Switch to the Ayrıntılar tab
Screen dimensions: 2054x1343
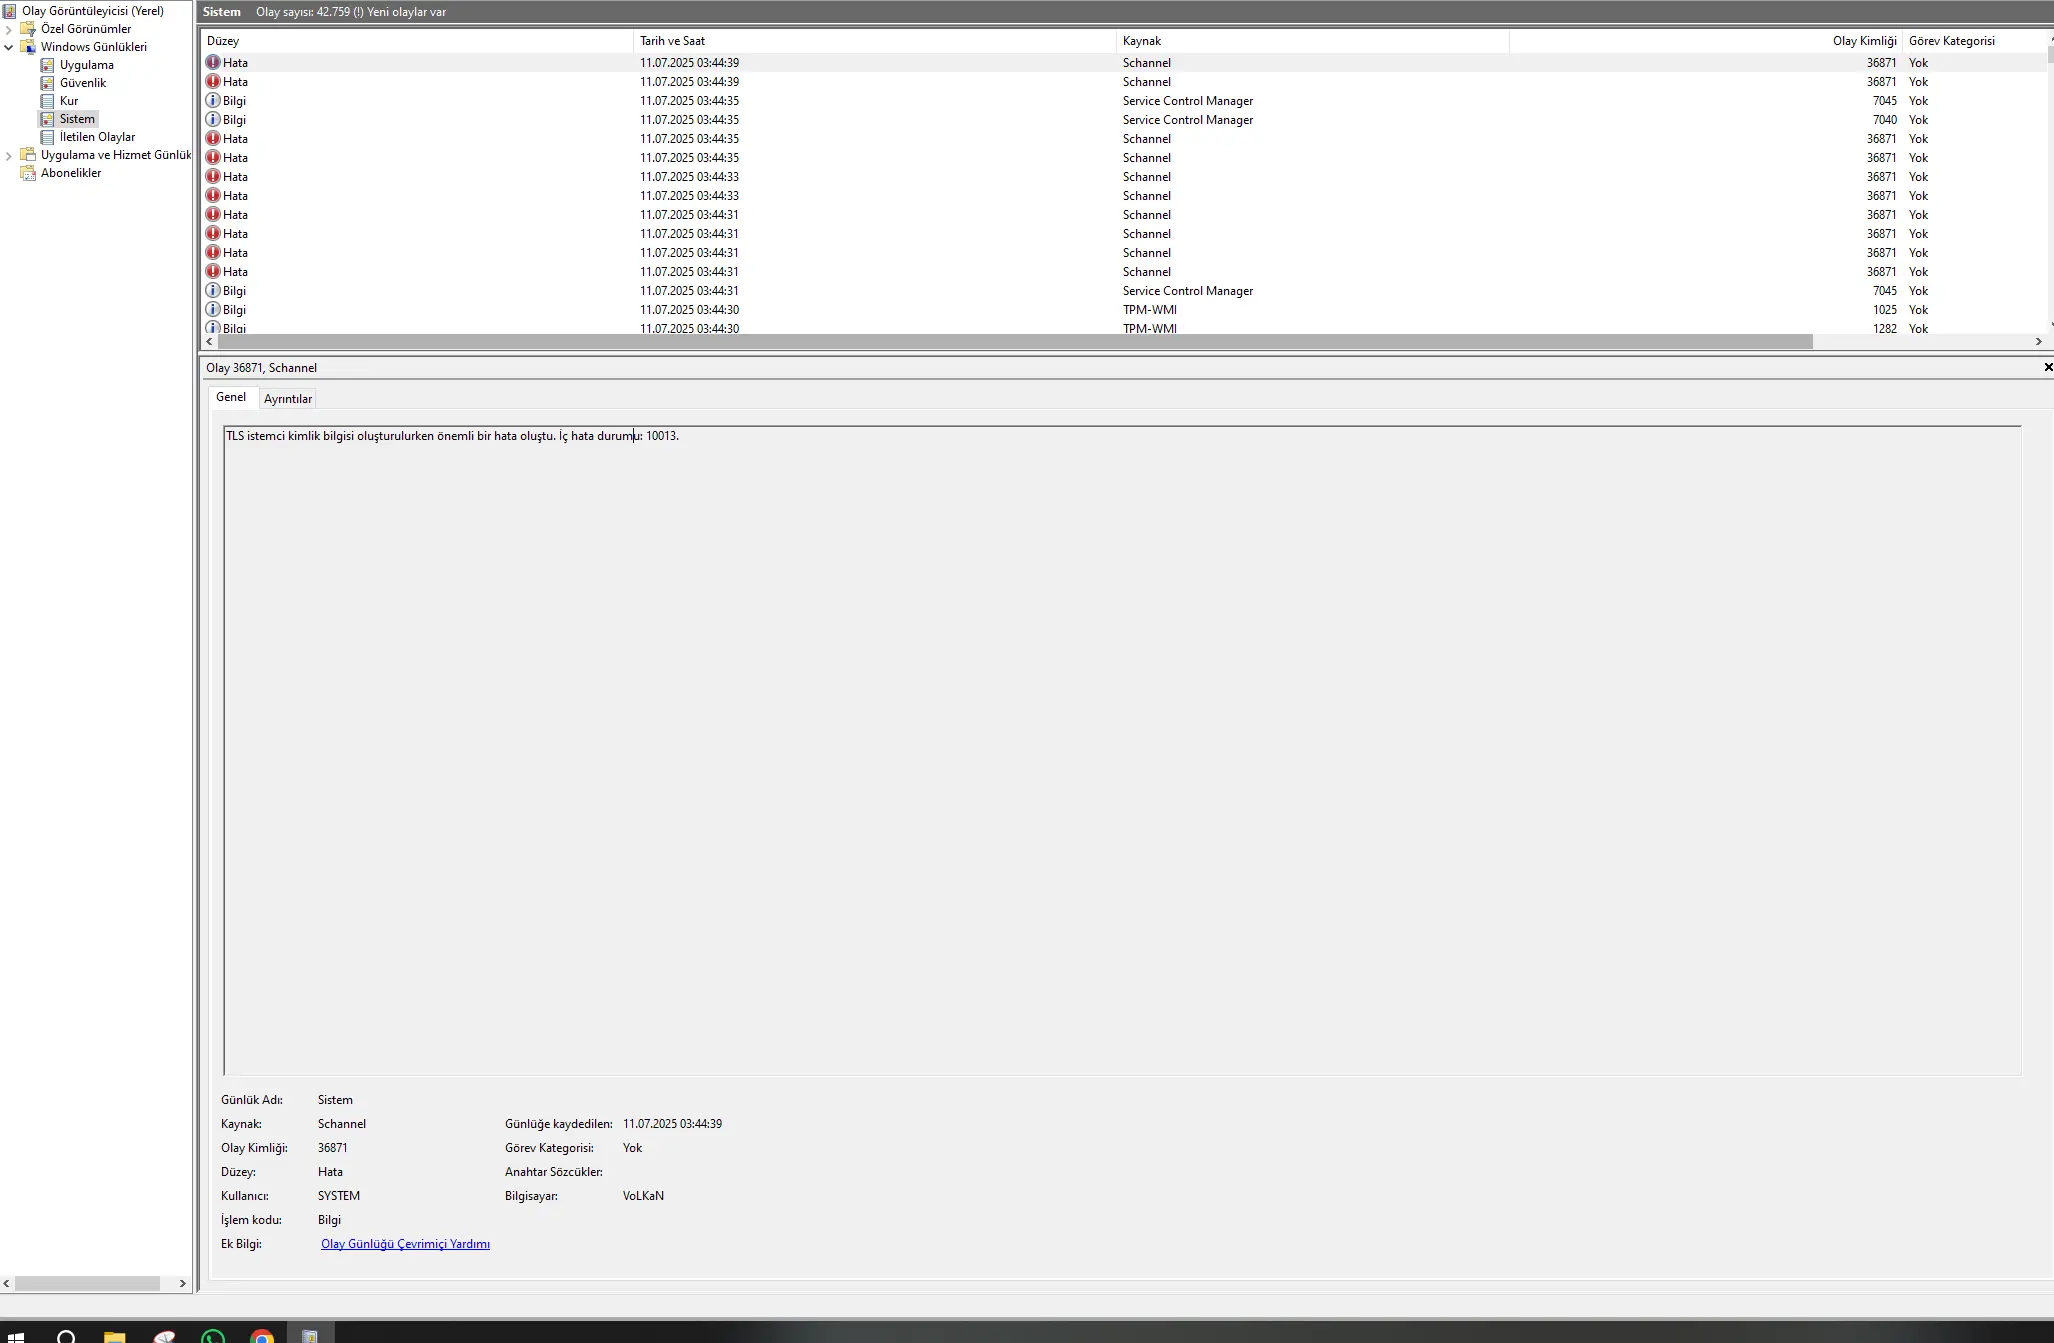[x=288, y=399]
